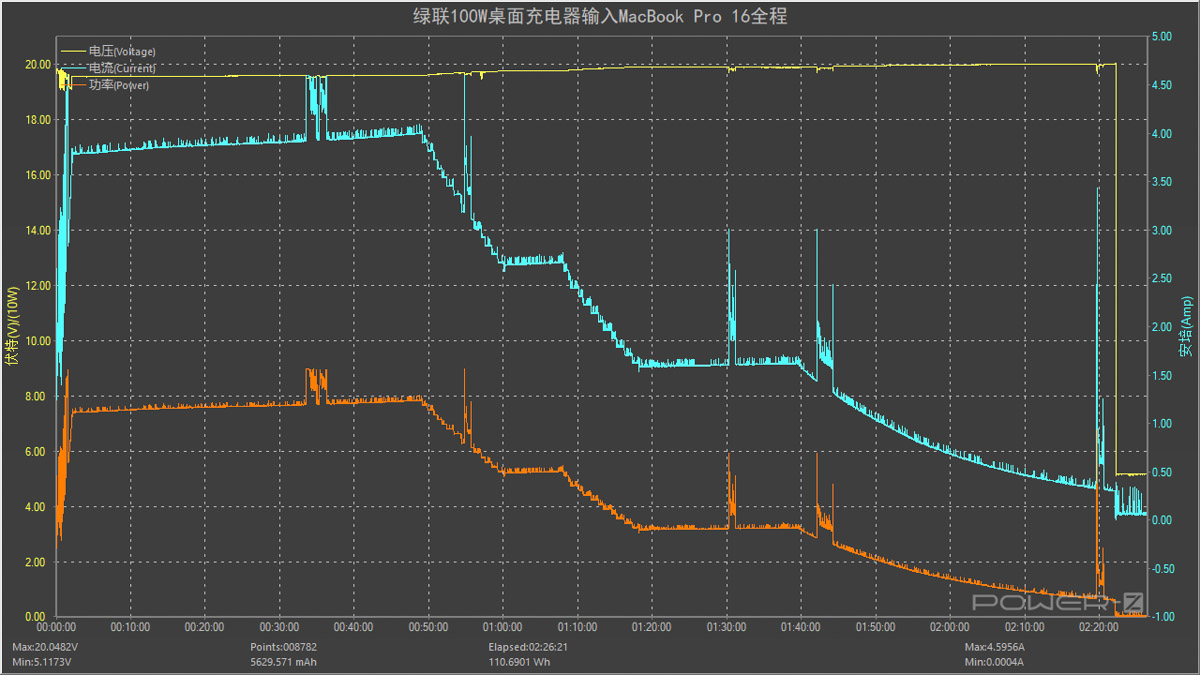1200x675 pixels.
Task: Click the Points:008782 counter
Action: 284,647
